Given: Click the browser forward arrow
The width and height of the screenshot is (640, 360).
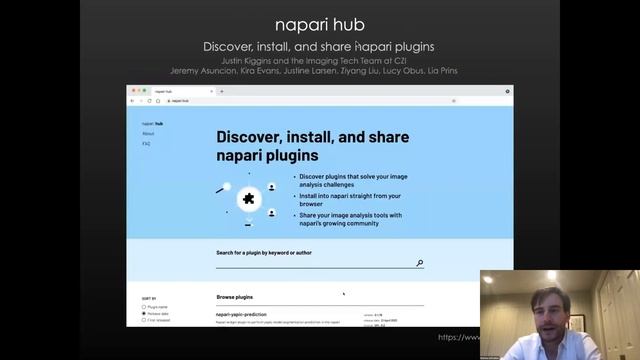Looking at the screenshot, I should [141, 101].
